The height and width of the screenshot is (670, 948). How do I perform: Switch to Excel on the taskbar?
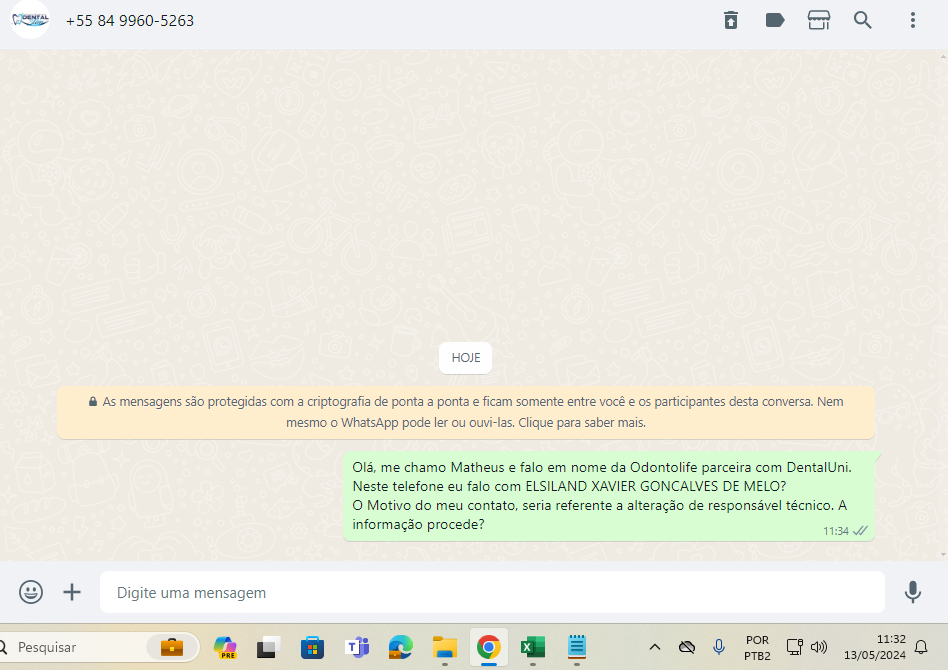pos(533,647)
